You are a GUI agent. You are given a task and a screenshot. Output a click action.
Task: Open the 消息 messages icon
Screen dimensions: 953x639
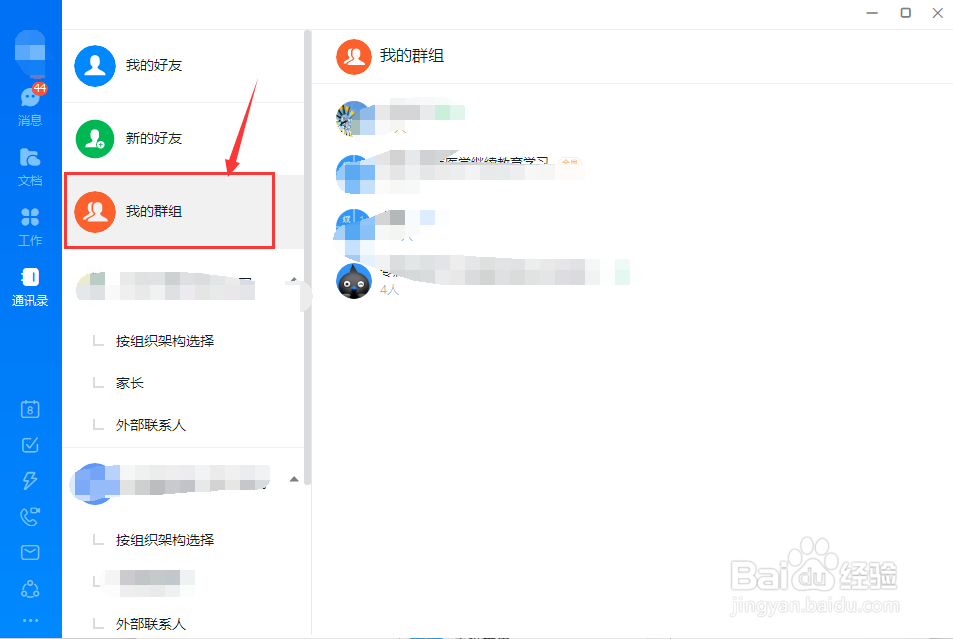tap(30, 105)
